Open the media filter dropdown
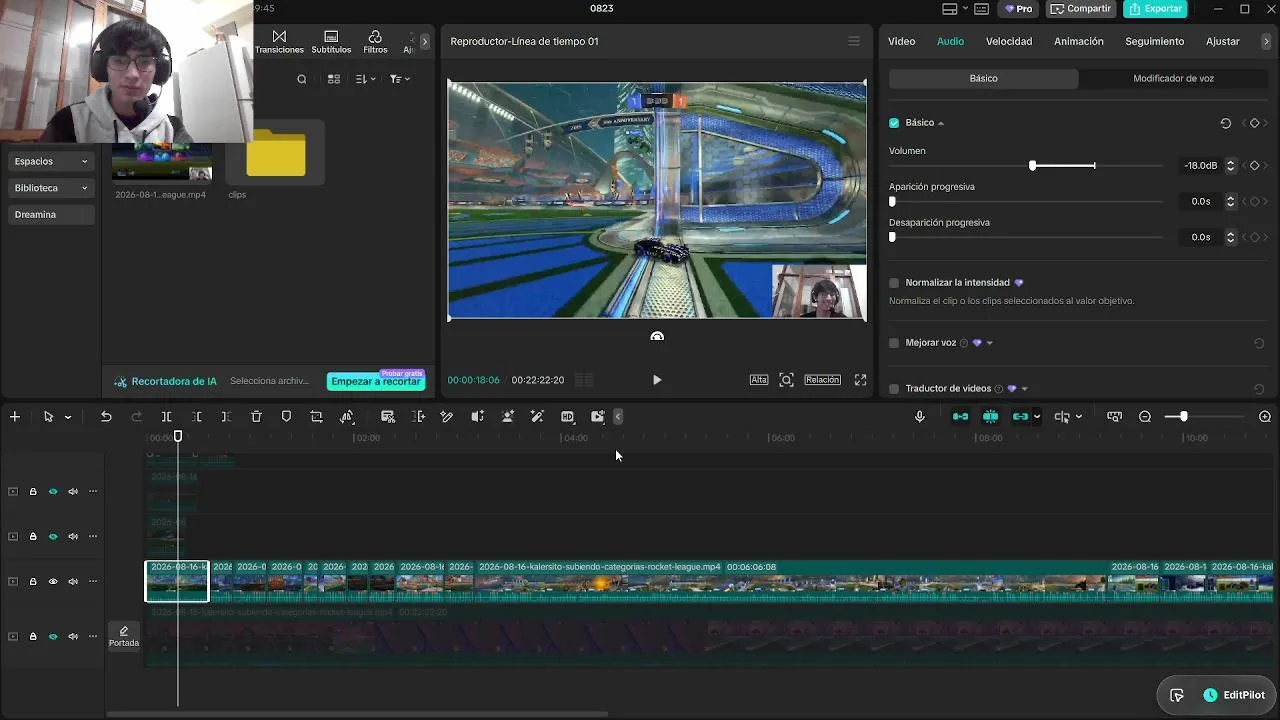 click(400, 79)
